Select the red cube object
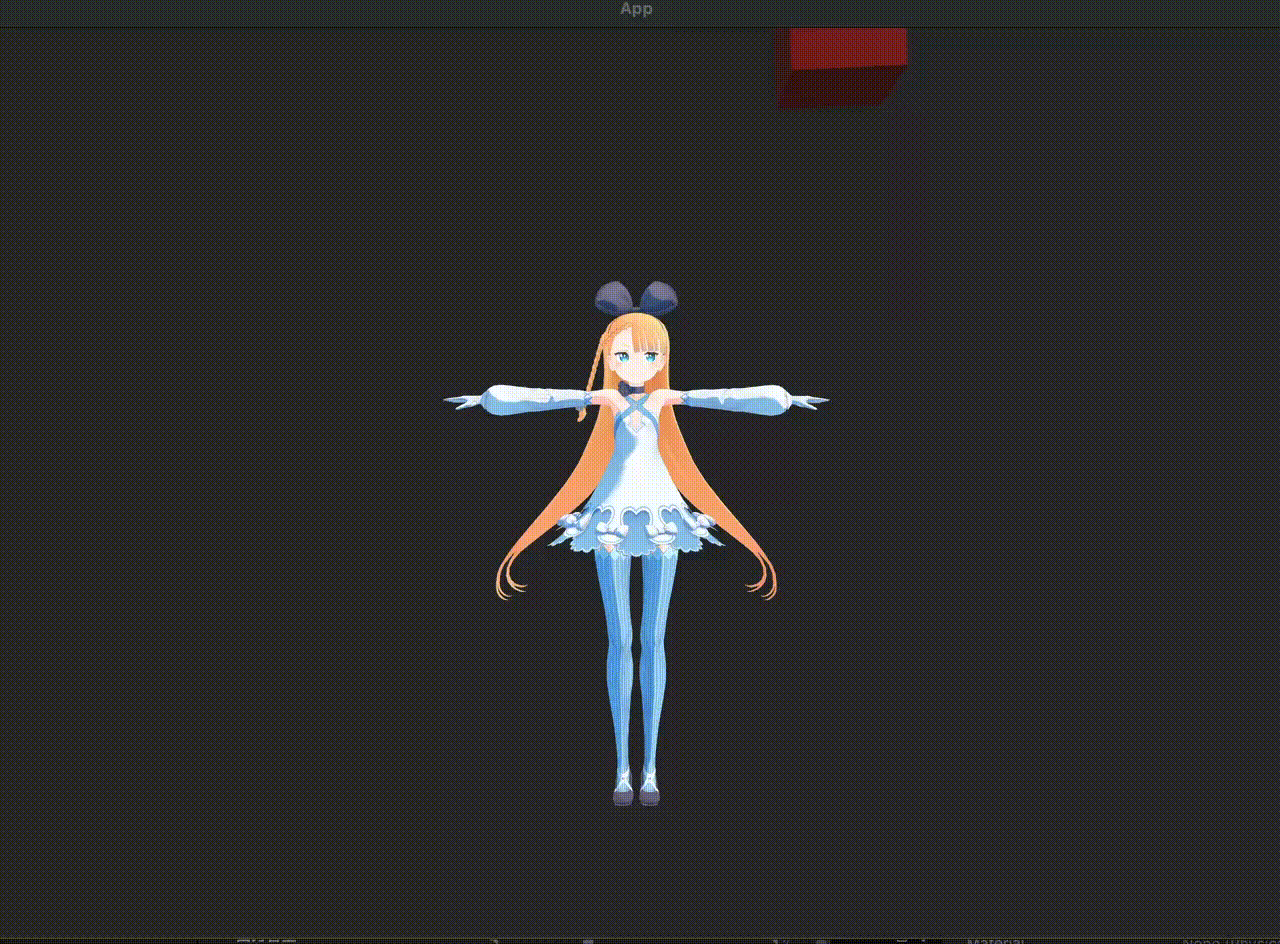Screen dimensions: 1280x944 point(842,67)
